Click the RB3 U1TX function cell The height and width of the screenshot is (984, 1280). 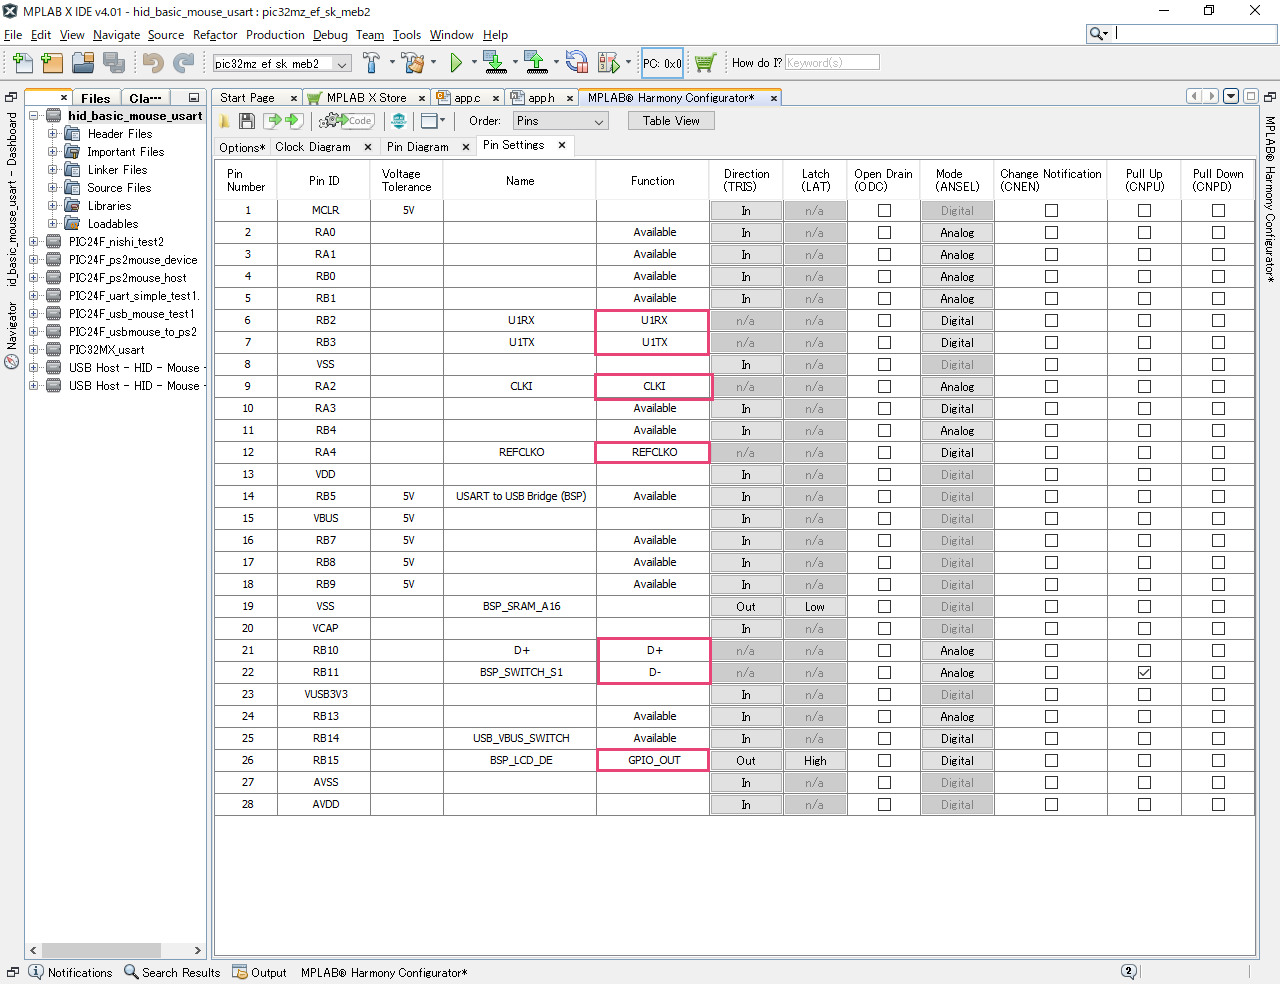point(654,342)
